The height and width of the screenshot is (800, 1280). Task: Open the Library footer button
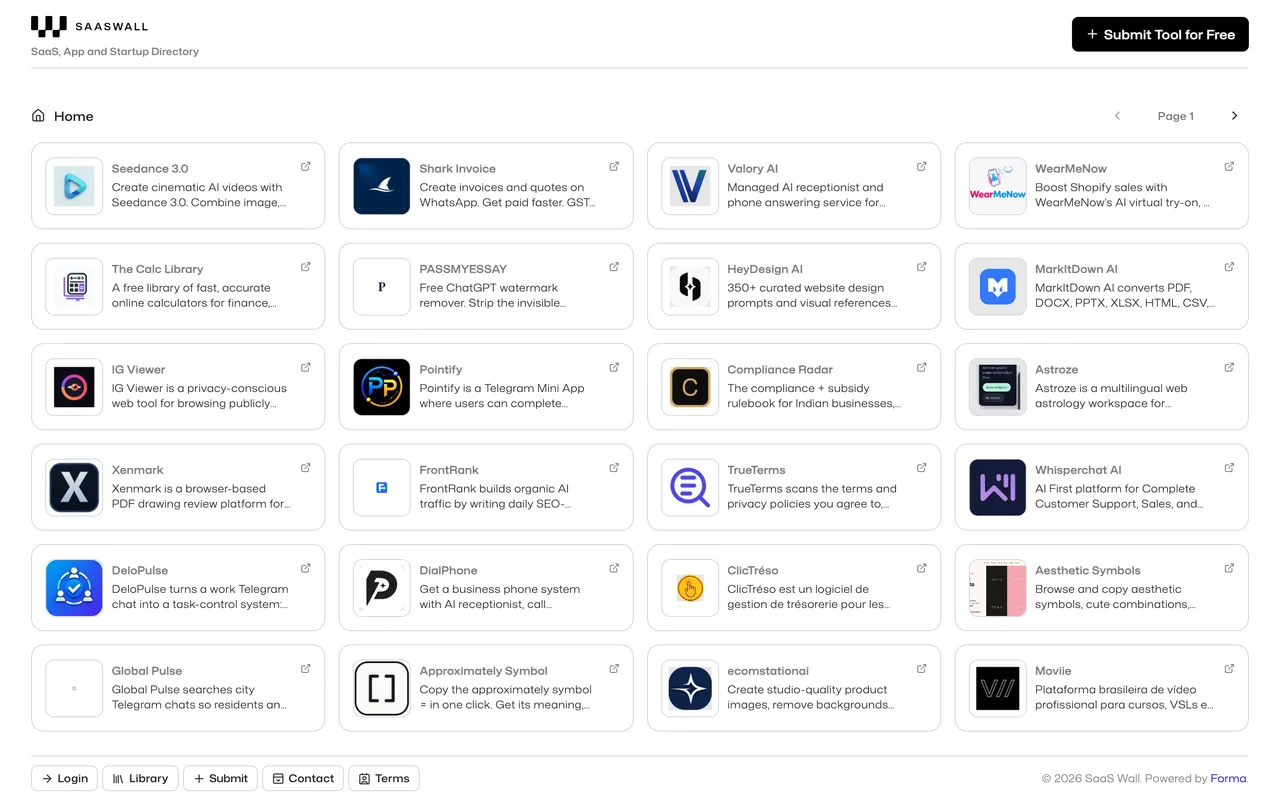[x=140, y=779]
